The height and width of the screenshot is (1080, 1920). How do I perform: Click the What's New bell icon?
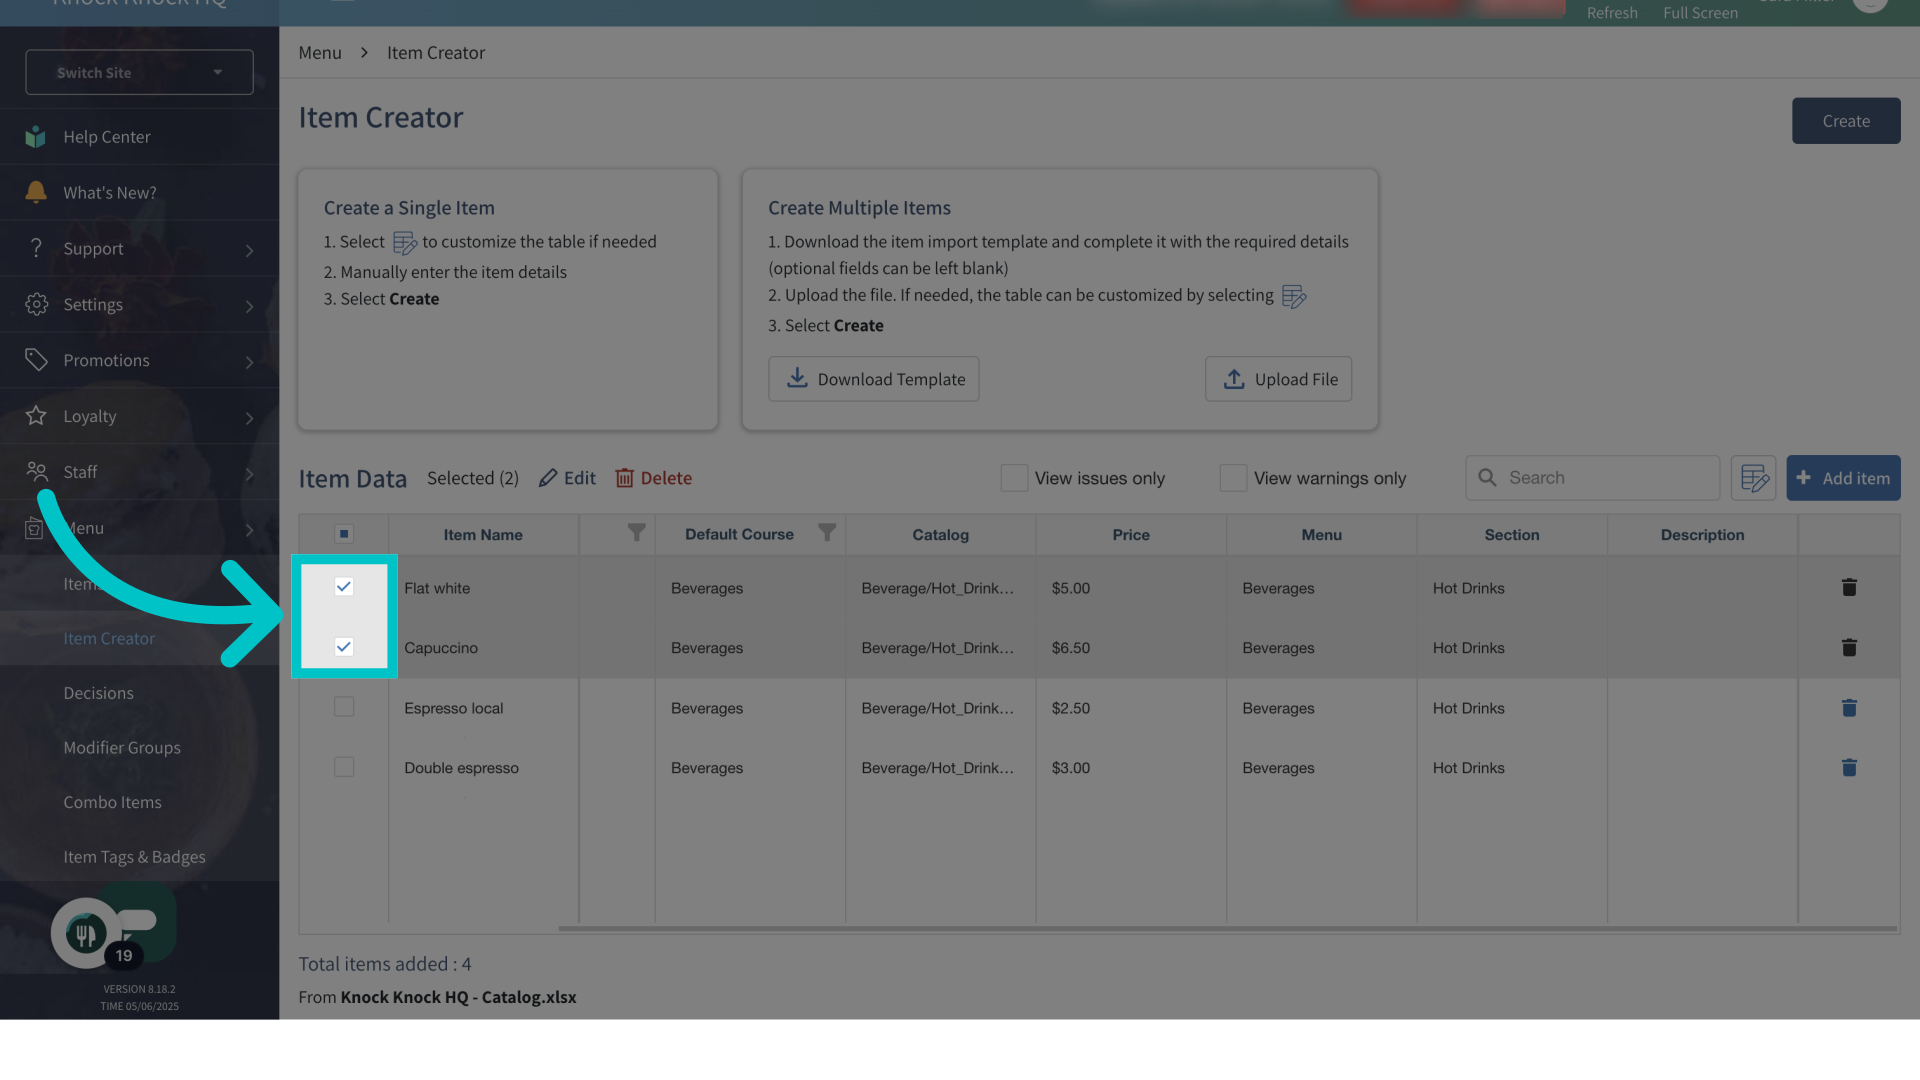pos(36,192)
